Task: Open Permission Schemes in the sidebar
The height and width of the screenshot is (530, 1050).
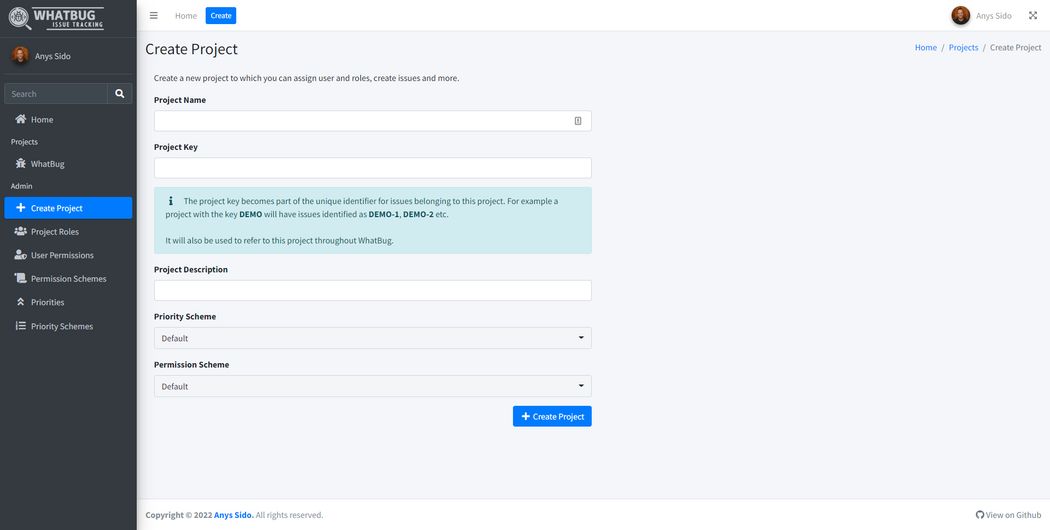Action: coord(68,279)
